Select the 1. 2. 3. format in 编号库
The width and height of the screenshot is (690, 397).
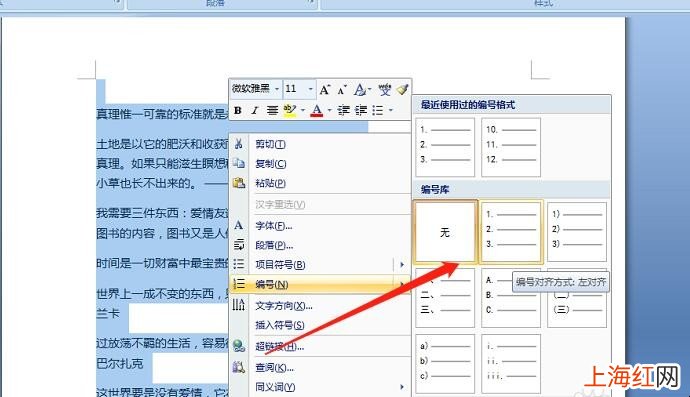[511, 232]
